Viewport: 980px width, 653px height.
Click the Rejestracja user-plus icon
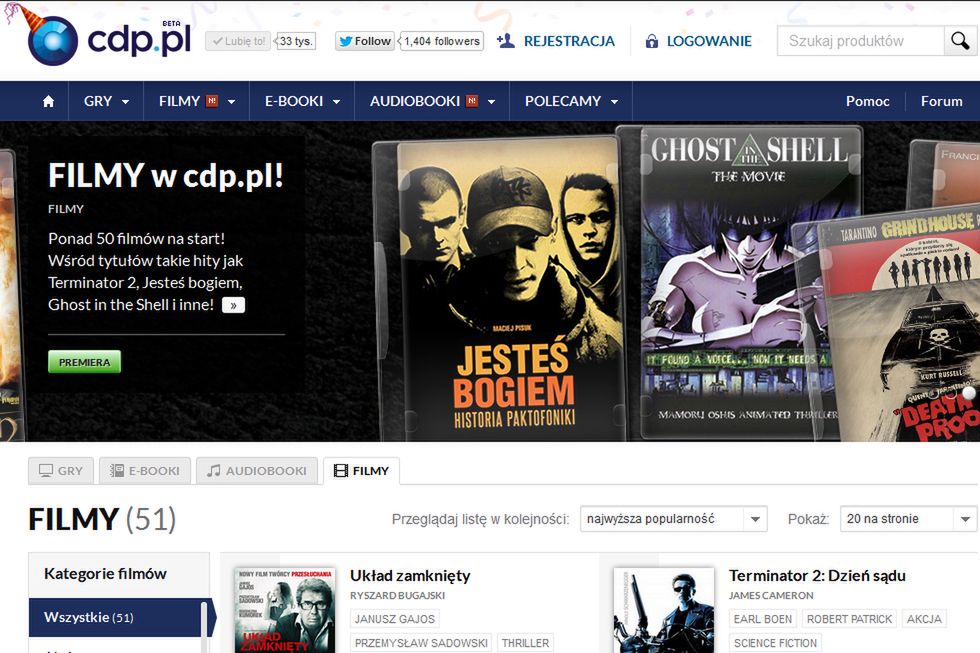tap(505, 41)
